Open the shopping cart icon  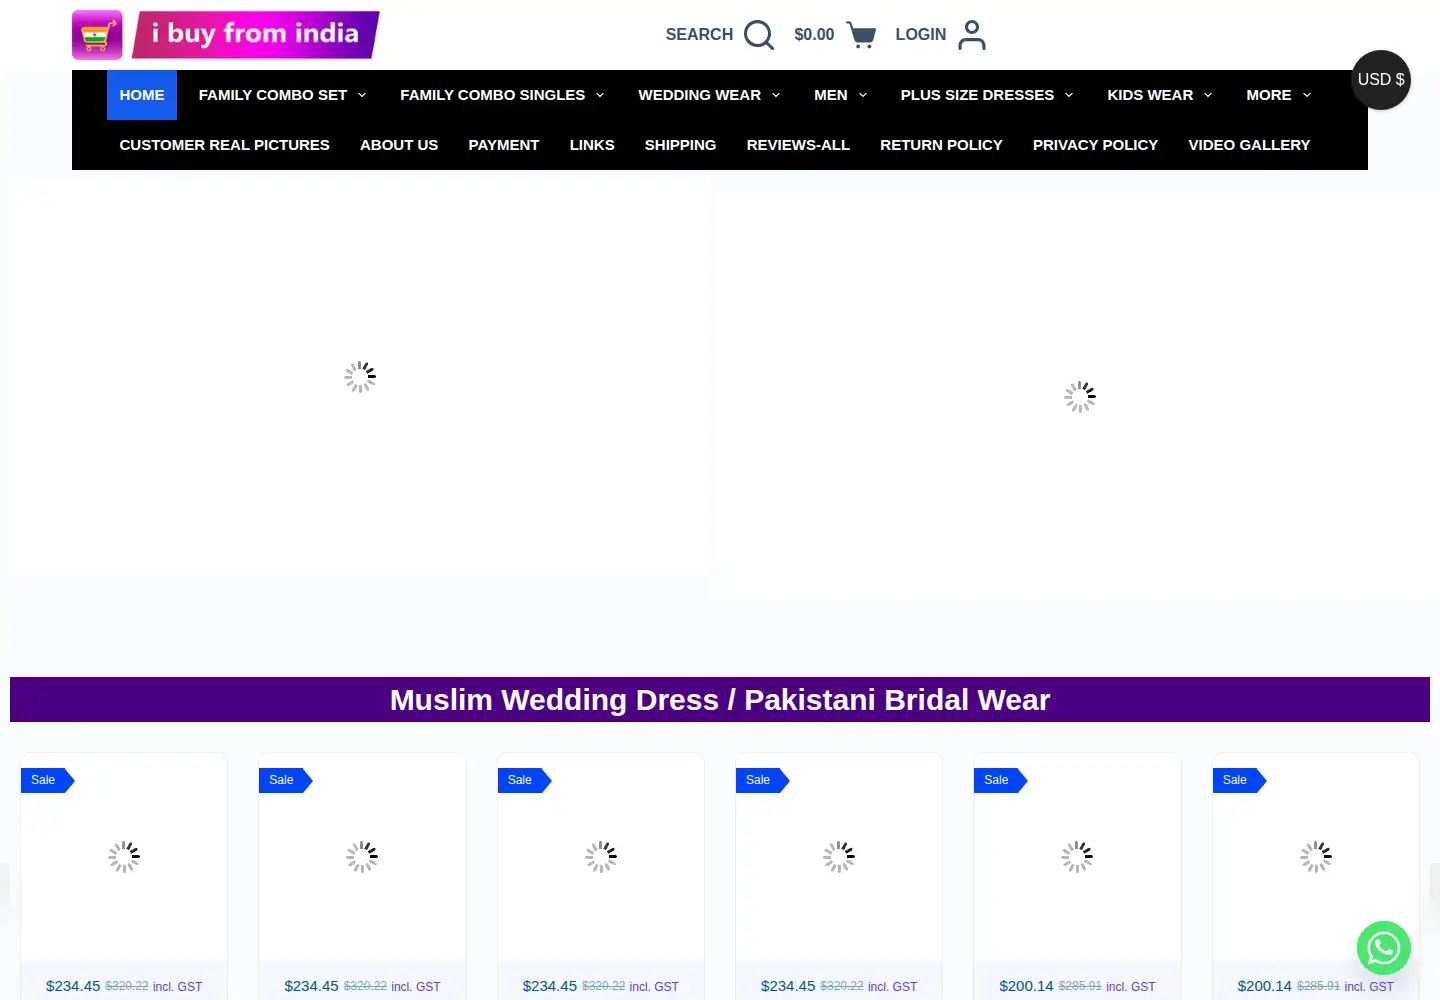(861, 35)
